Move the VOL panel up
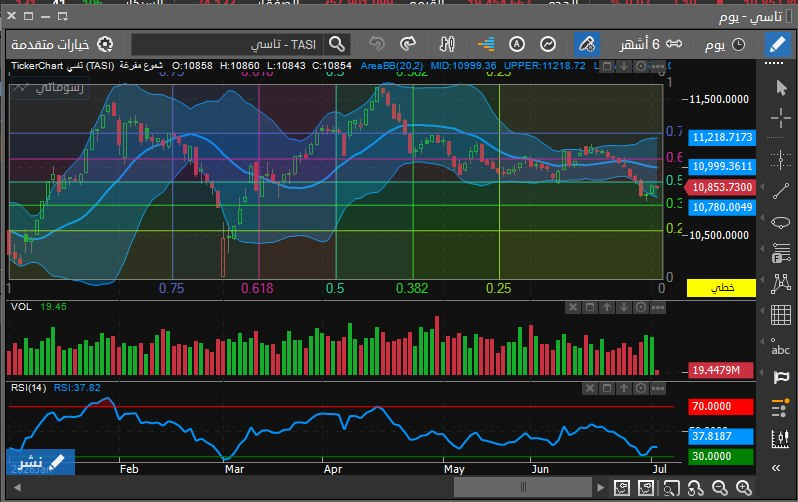Viewport: 798px width, 502px height. point(607,307)
